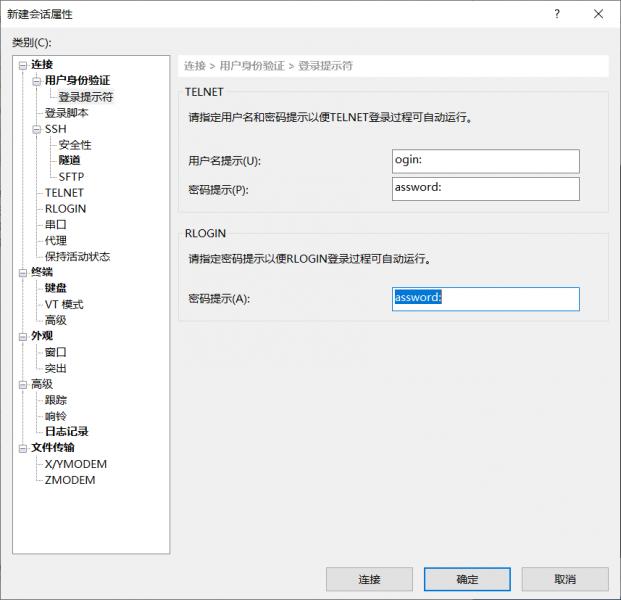Click the RLOGIN 密码提示 input field
621x600 pixels.
pyautogui.click(x=485, y=298)
